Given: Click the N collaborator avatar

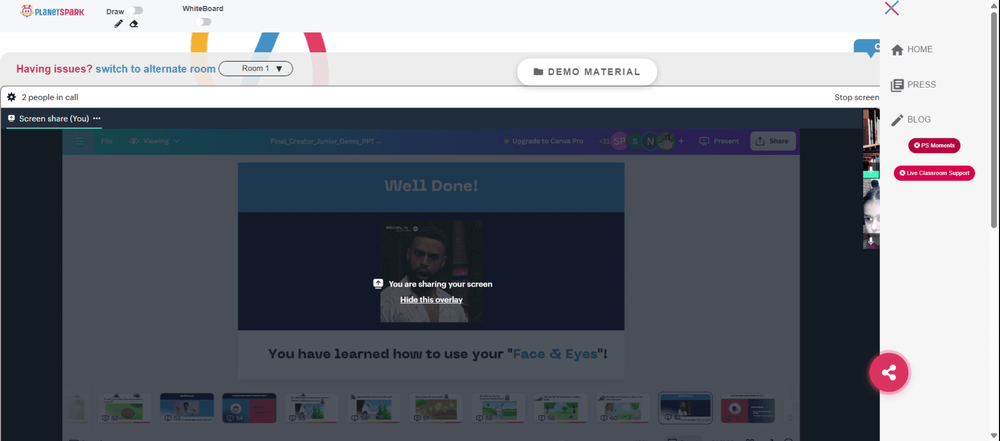Looking at the screenshot, I should tap(650, 141).
